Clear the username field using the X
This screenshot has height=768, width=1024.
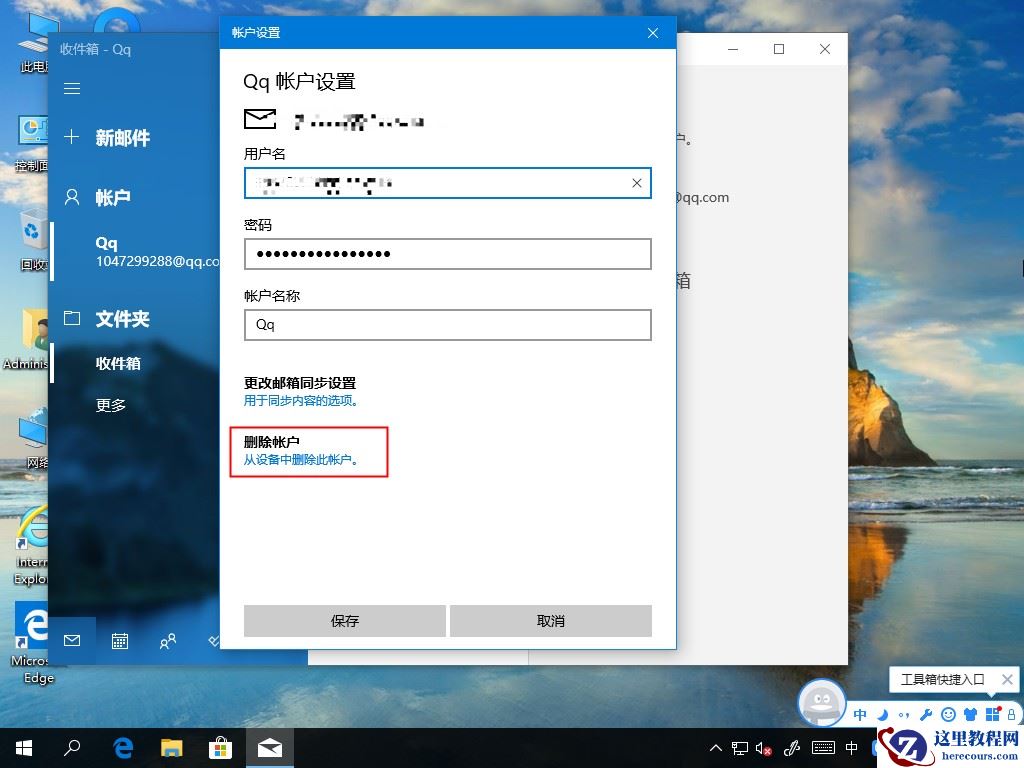point(636,183)
